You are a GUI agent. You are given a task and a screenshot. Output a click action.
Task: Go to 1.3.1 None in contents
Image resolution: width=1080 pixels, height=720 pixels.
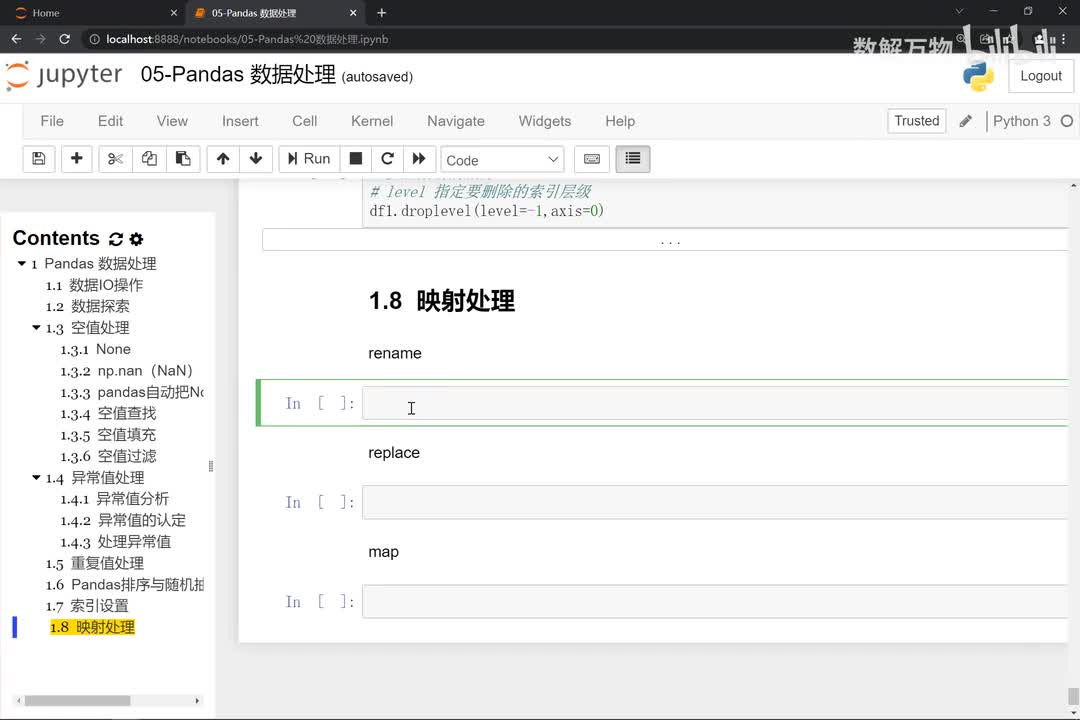[x=95, y=349]
